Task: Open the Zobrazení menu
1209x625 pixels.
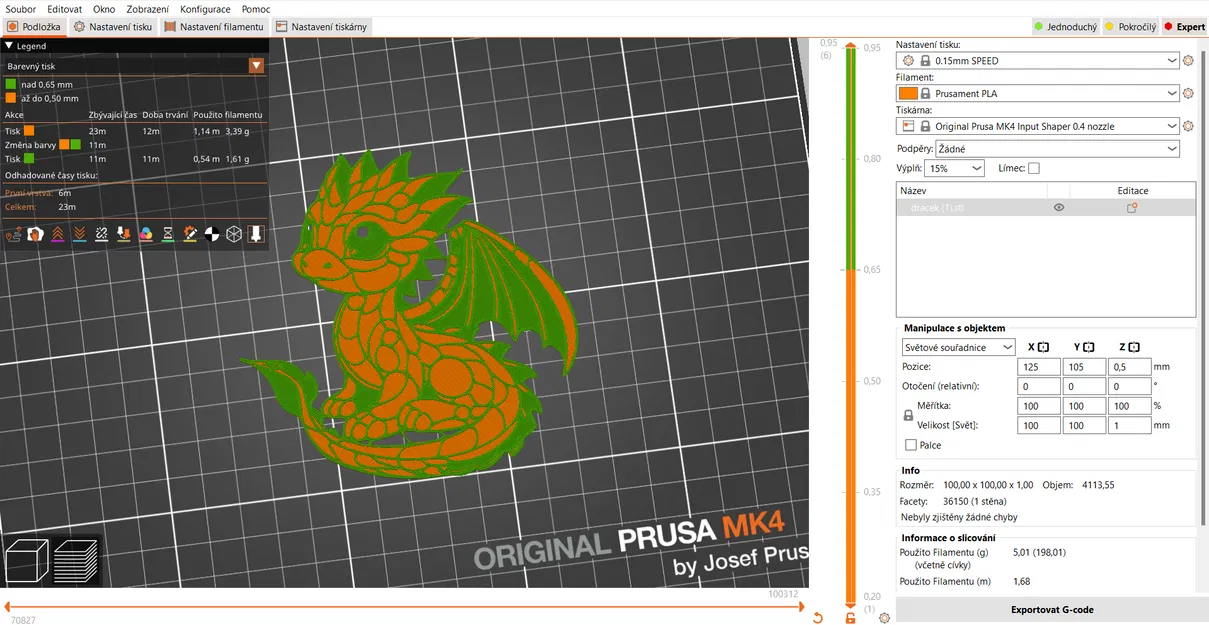Action: point(147,9)
